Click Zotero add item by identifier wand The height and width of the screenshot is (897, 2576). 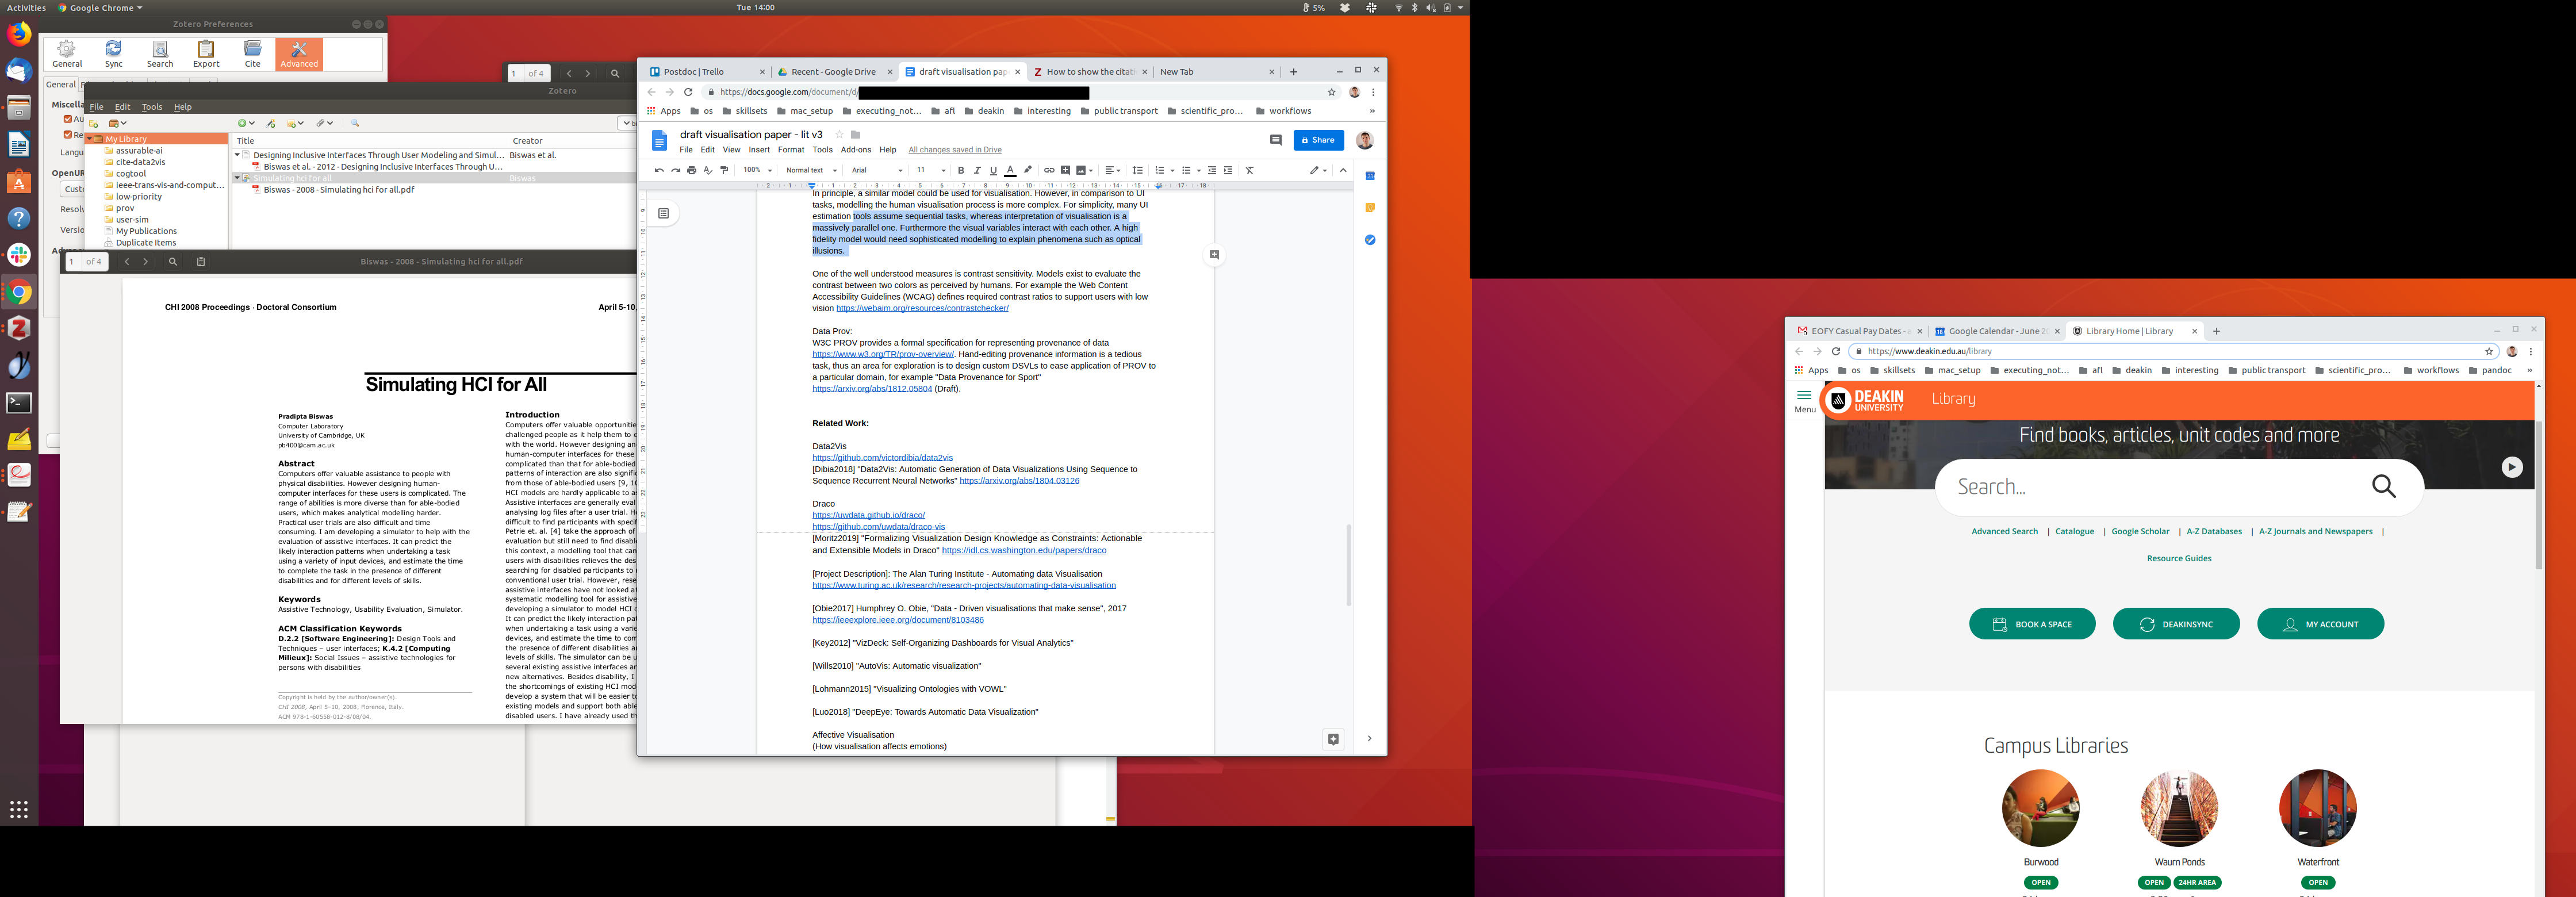[271, 123]
